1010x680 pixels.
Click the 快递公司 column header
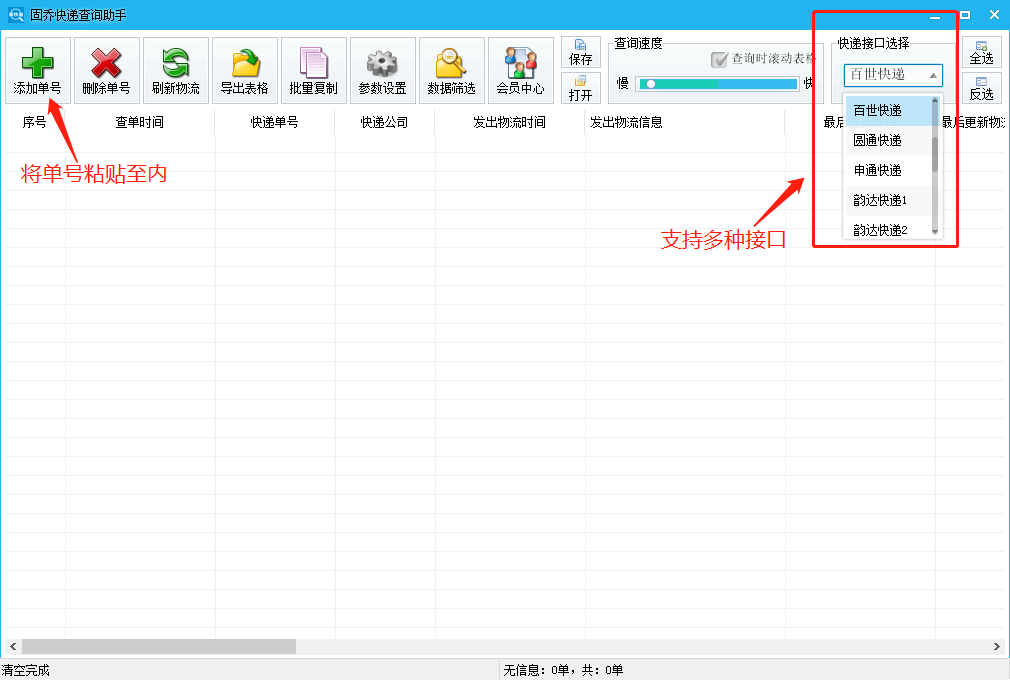pos(384,122)
